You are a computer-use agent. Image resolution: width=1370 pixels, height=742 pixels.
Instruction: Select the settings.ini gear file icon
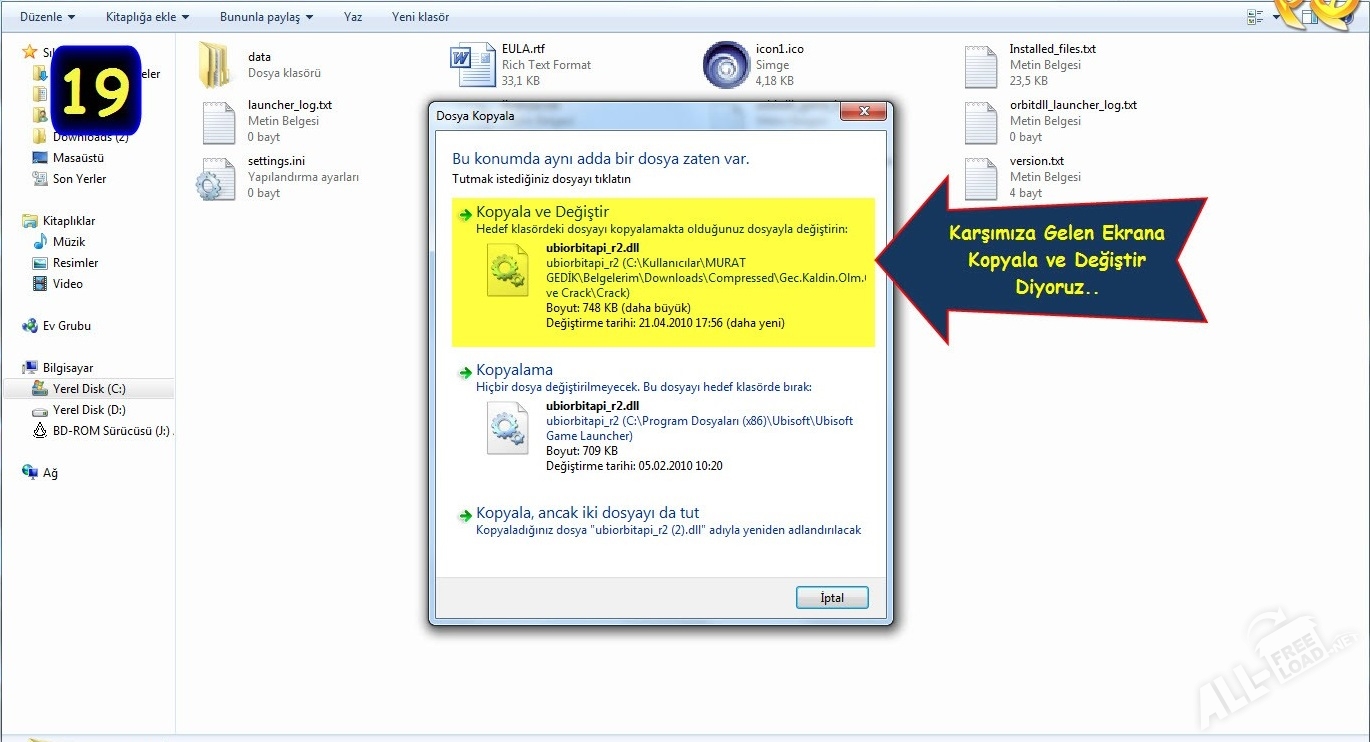215,178
